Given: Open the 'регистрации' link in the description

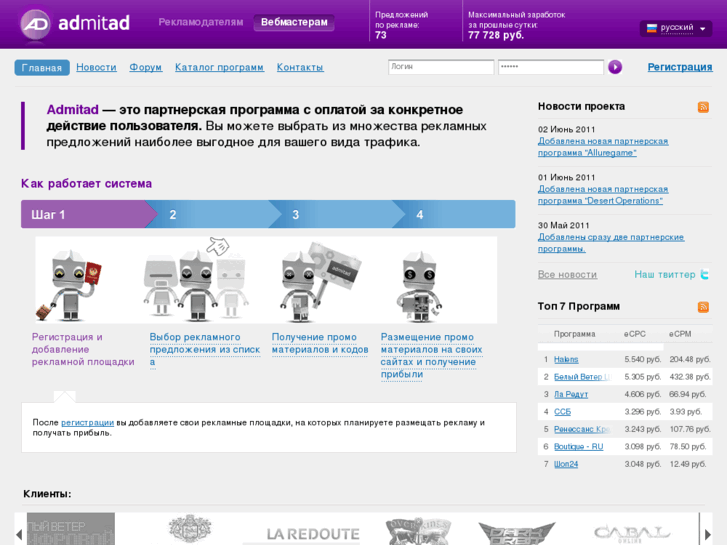Looking at the screenshot, I should coord(87,423).
